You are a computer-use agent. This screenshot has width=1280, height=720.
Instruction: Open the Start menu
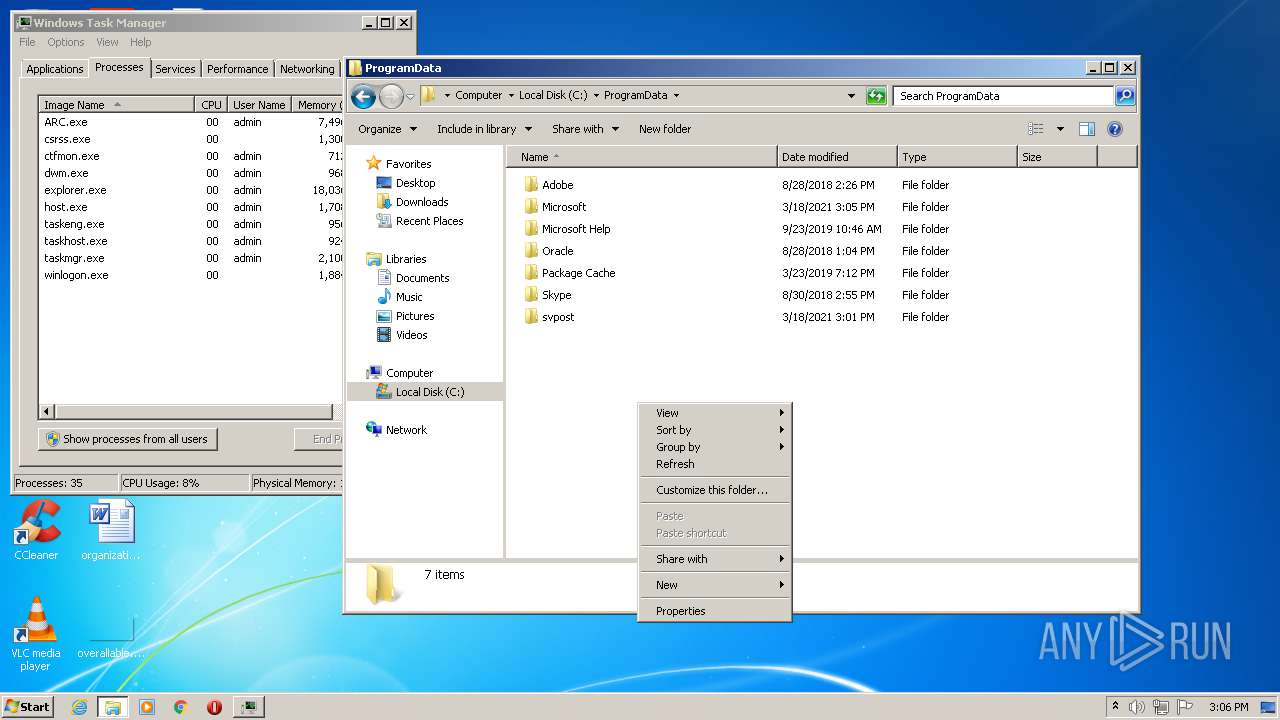click(x=28, y=707)
